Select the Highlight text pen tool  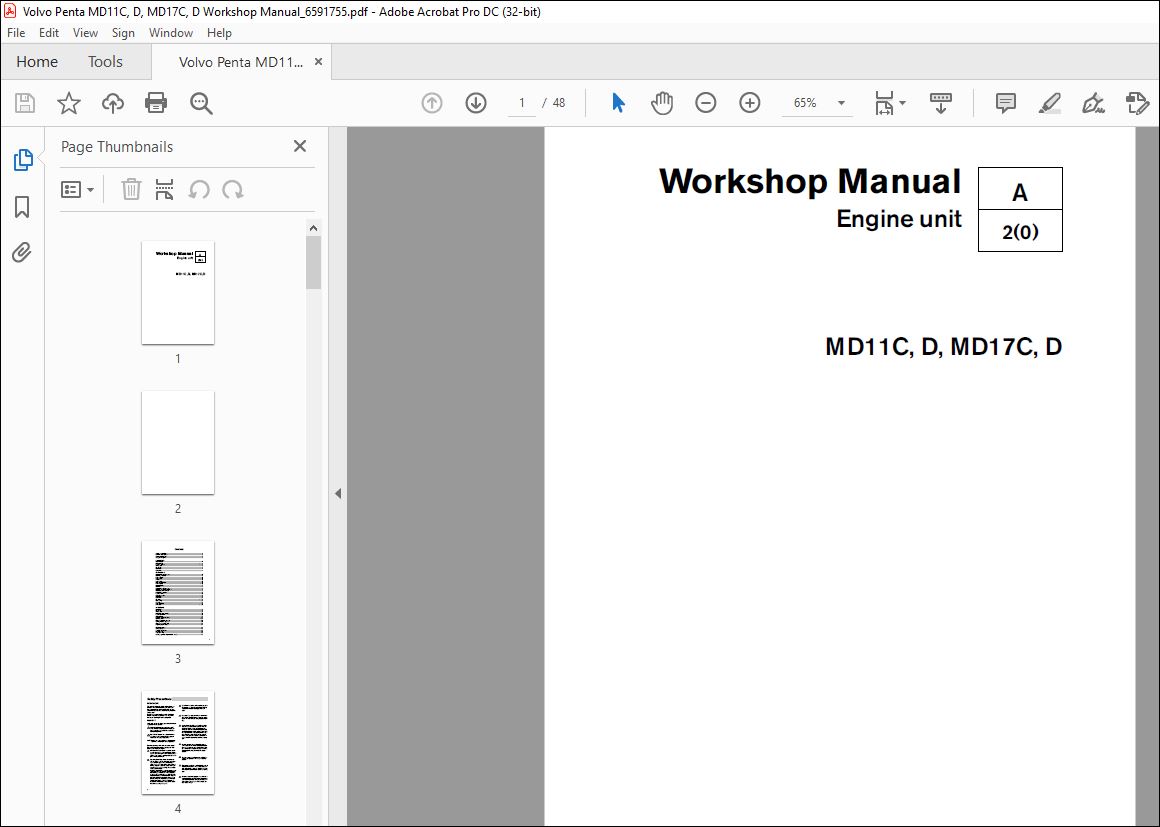click(1050, 103)
